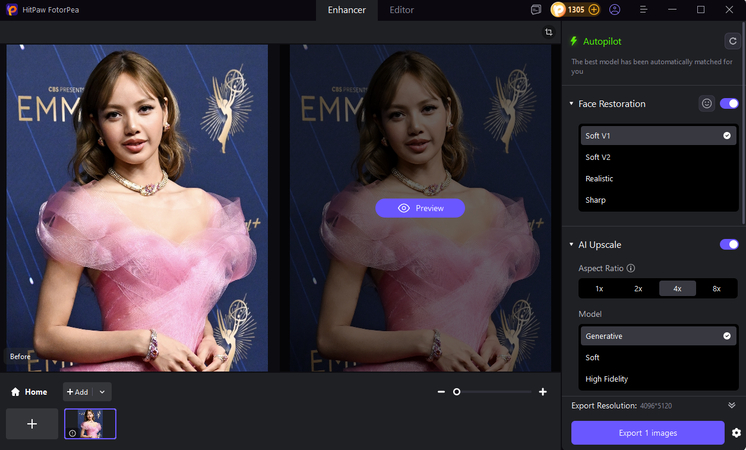Image resolution: width=746 pixels, height=450 pixels.
Task: Select the 8x upscale option
Action: [716, 288]
